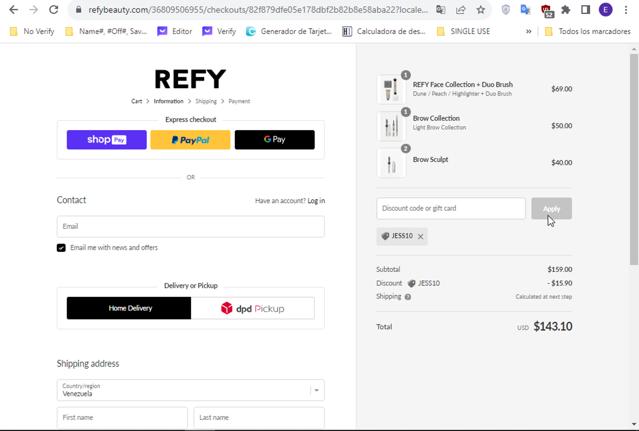Click the Brow Sculpt product name
Viewport: 639px width, 431px height.
pyautogui.click(x=430, y=160)
